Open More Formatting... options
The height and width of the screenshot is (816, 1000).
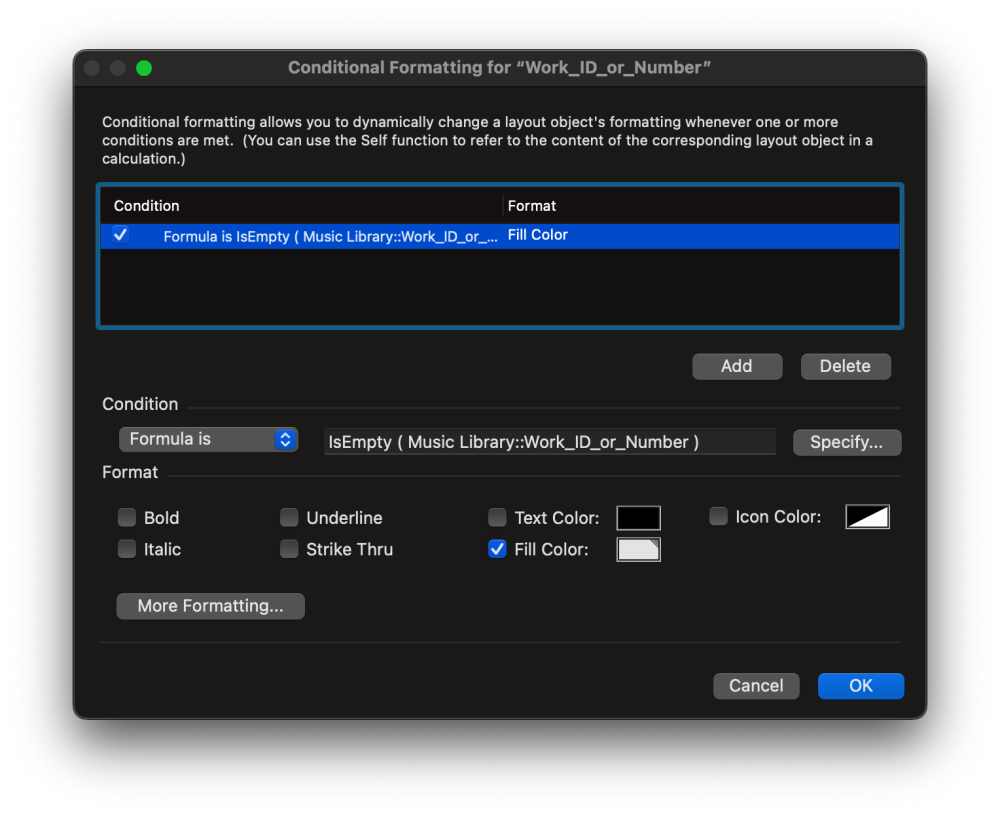point(210,606)
